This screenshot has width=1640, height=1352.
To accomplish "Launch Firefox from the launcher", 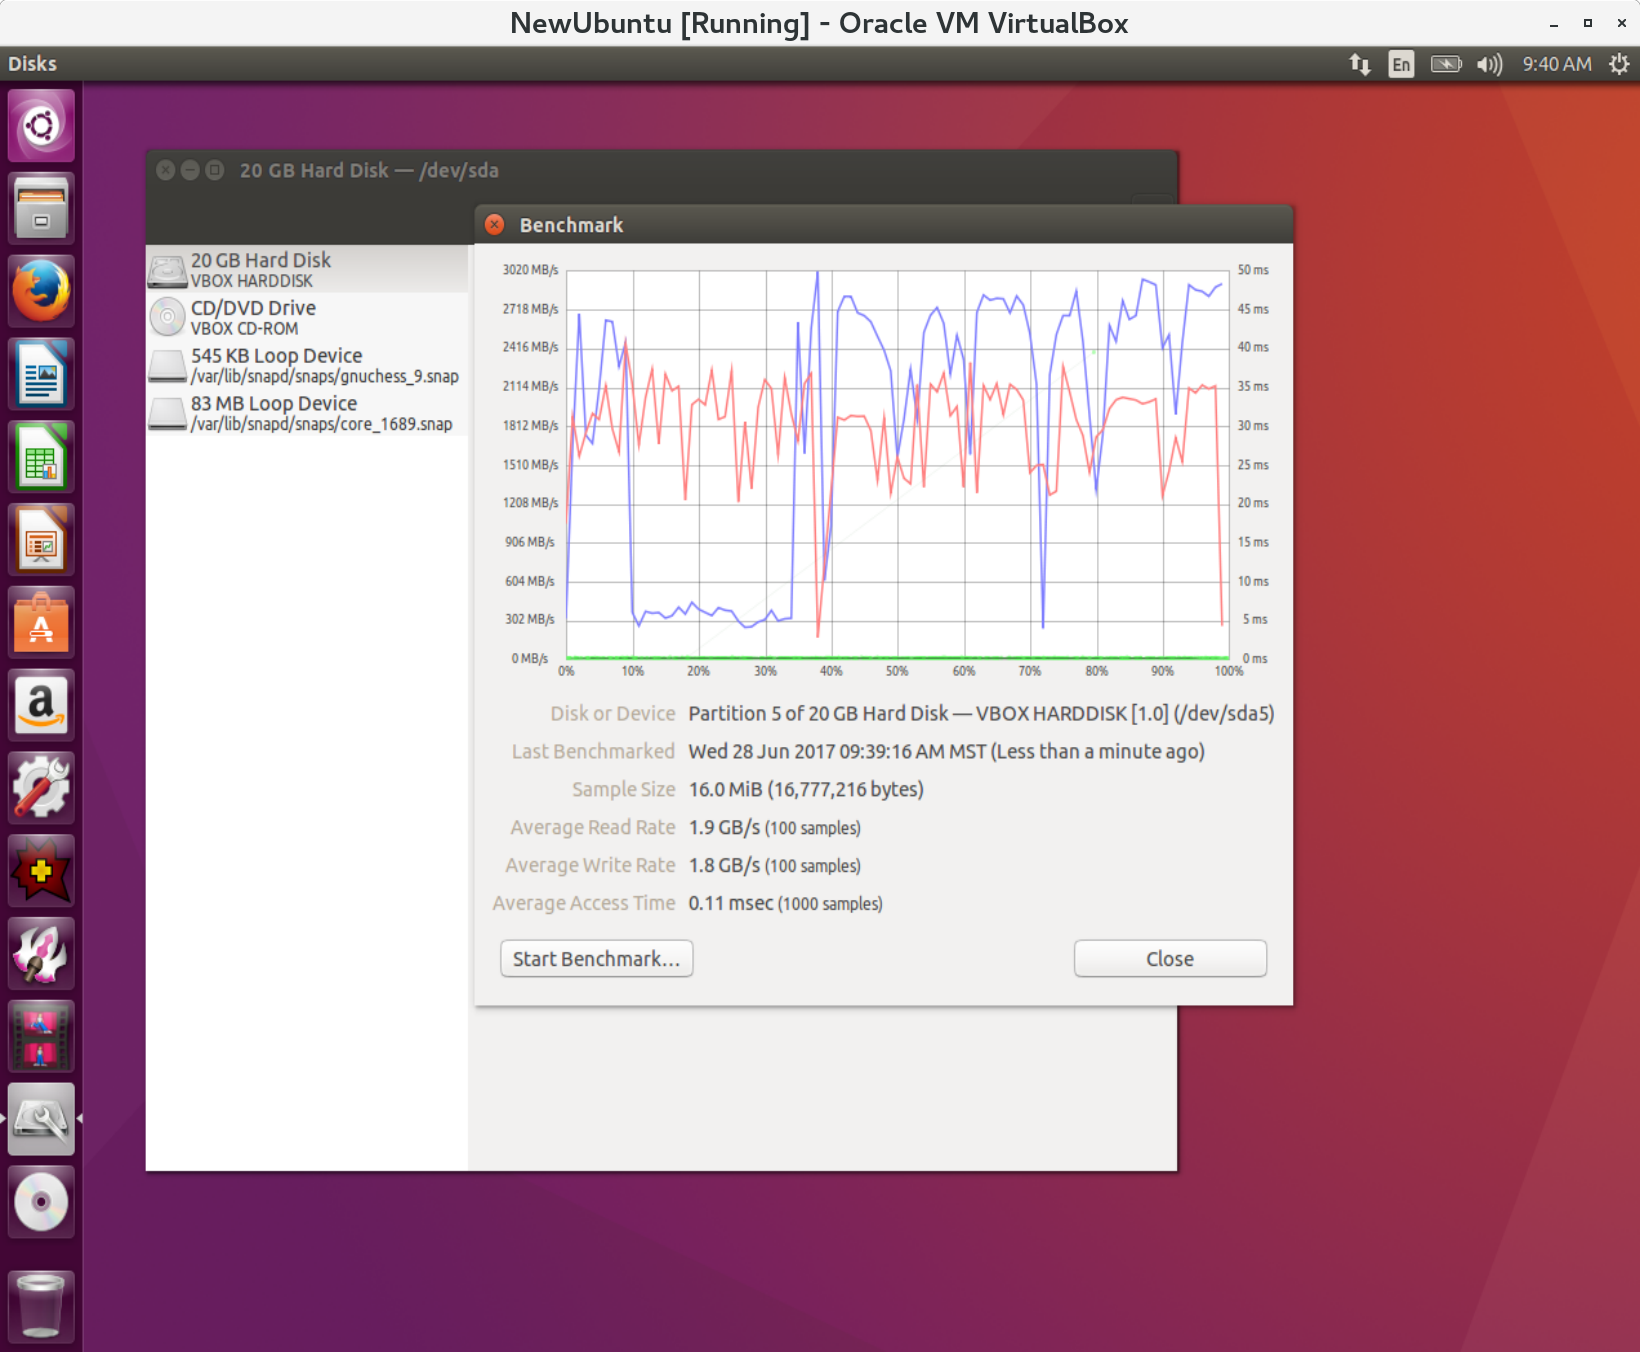I will [41, 292].
